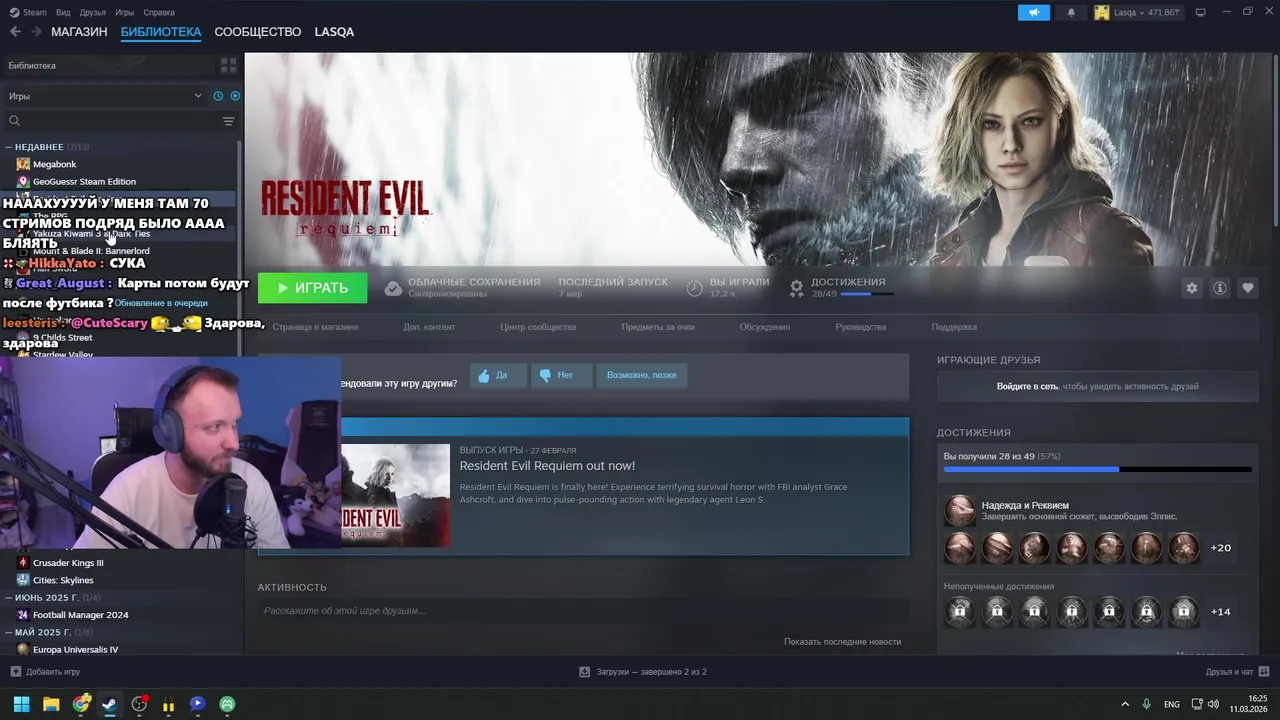
Task: Show +20 more earned achievements
Action: 1220,548
